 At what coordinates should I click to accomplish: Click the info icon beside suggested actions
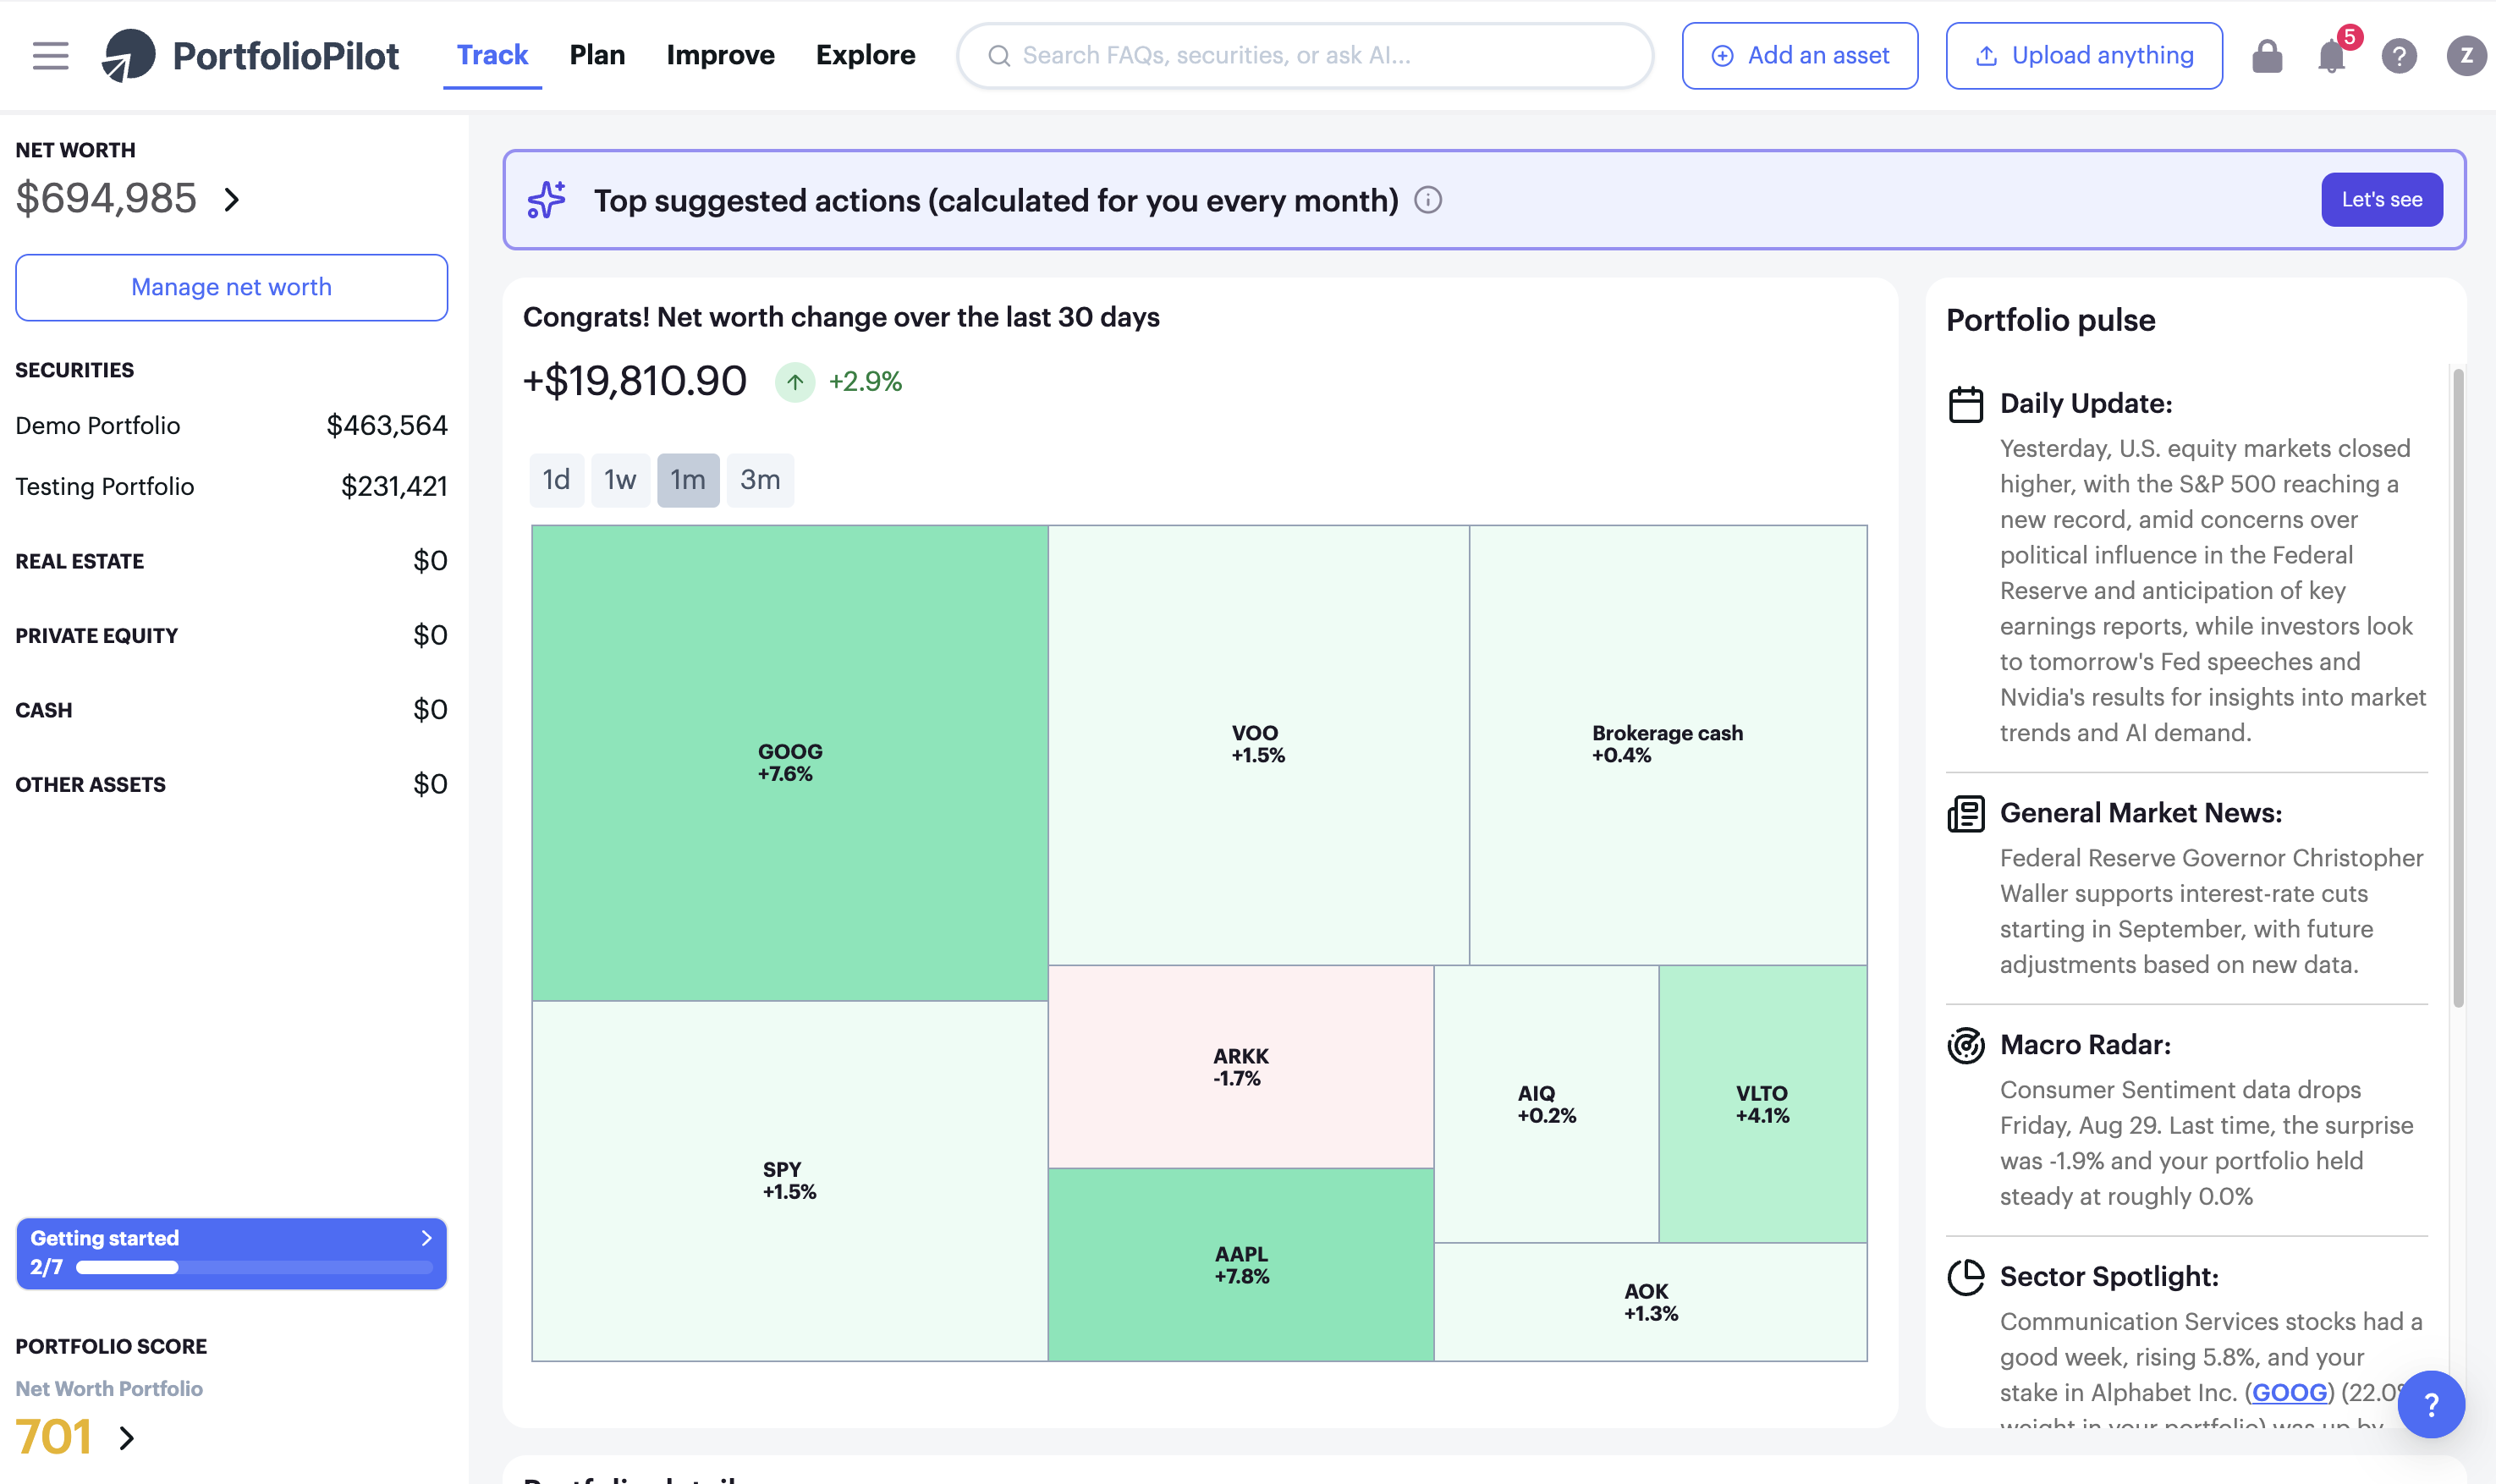click(1428, 200)
